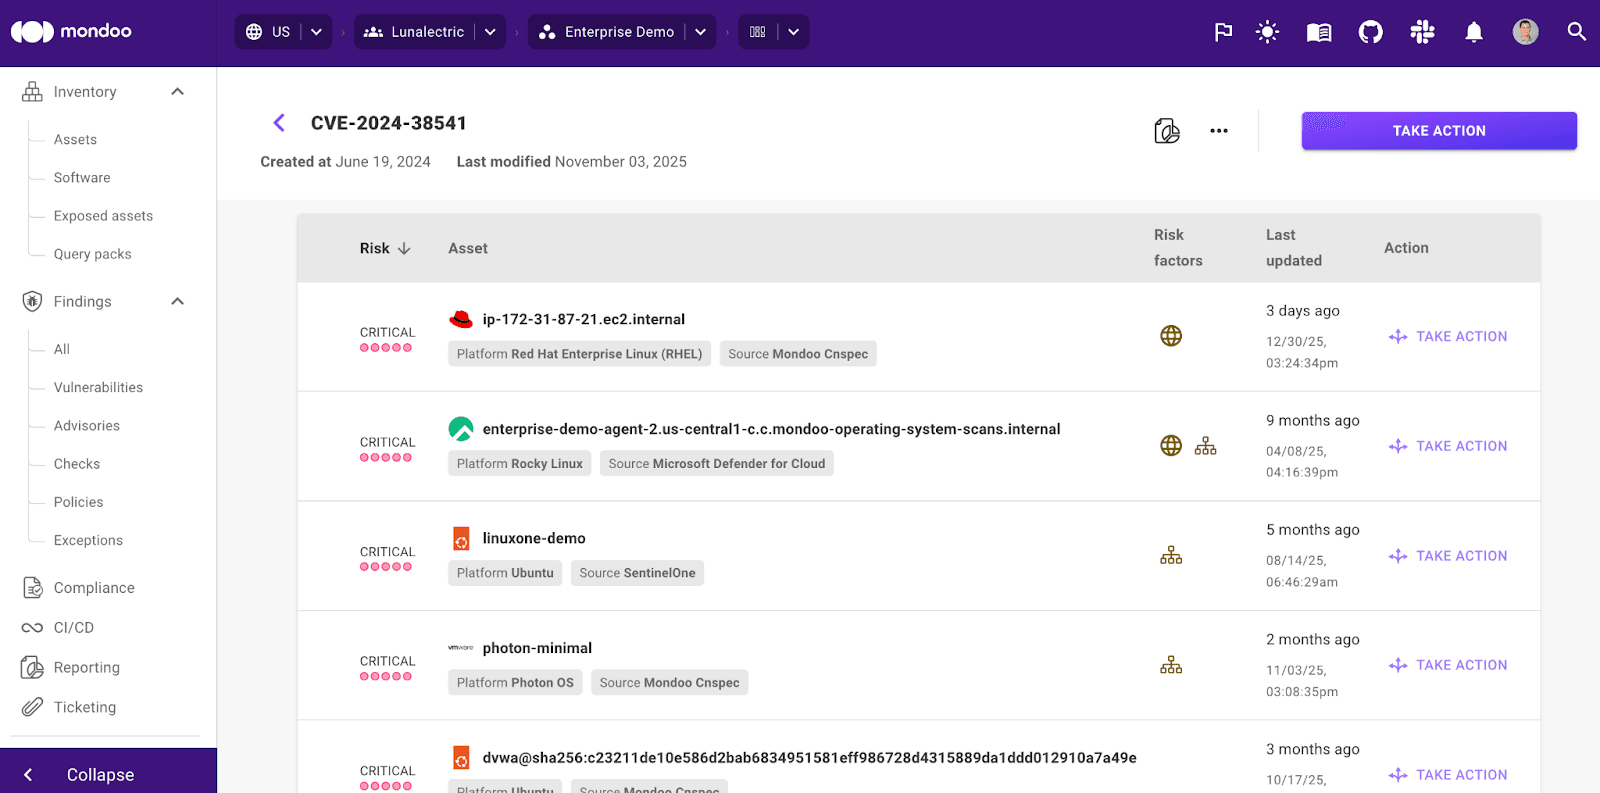
Task: Click the Asset column header
Action: click(x=468, y=249)
